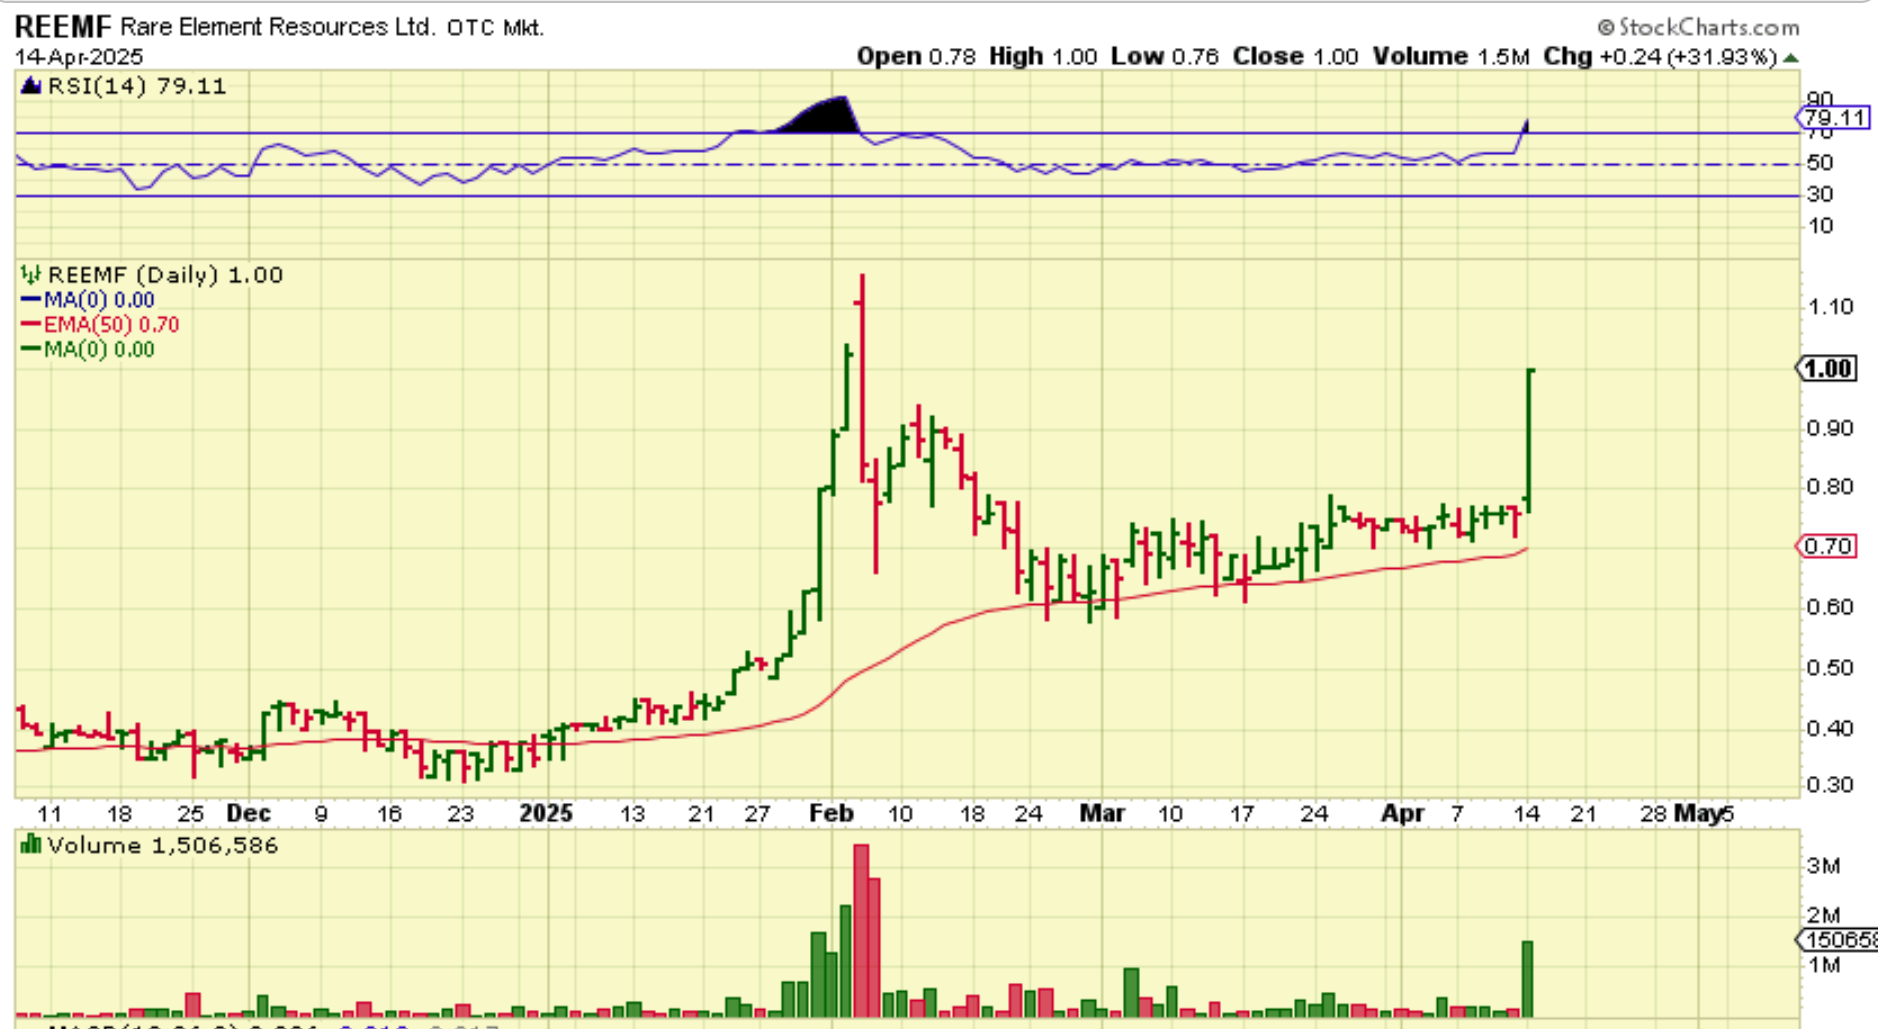Click the green MA(0) 0.00 legend text

(99, 349)
